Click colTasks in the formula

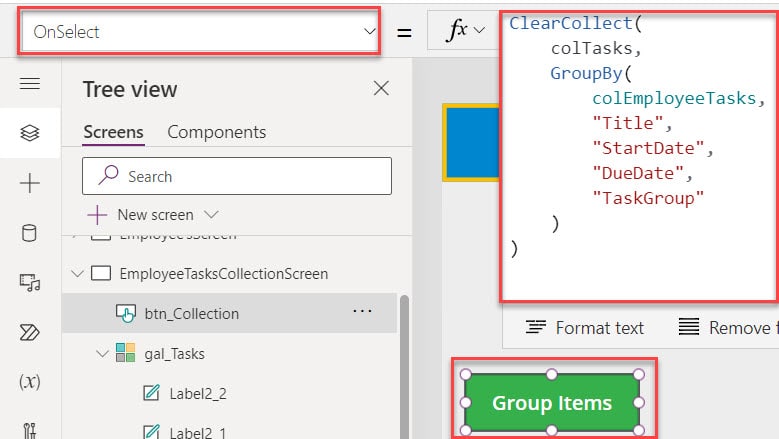(591, 49)
